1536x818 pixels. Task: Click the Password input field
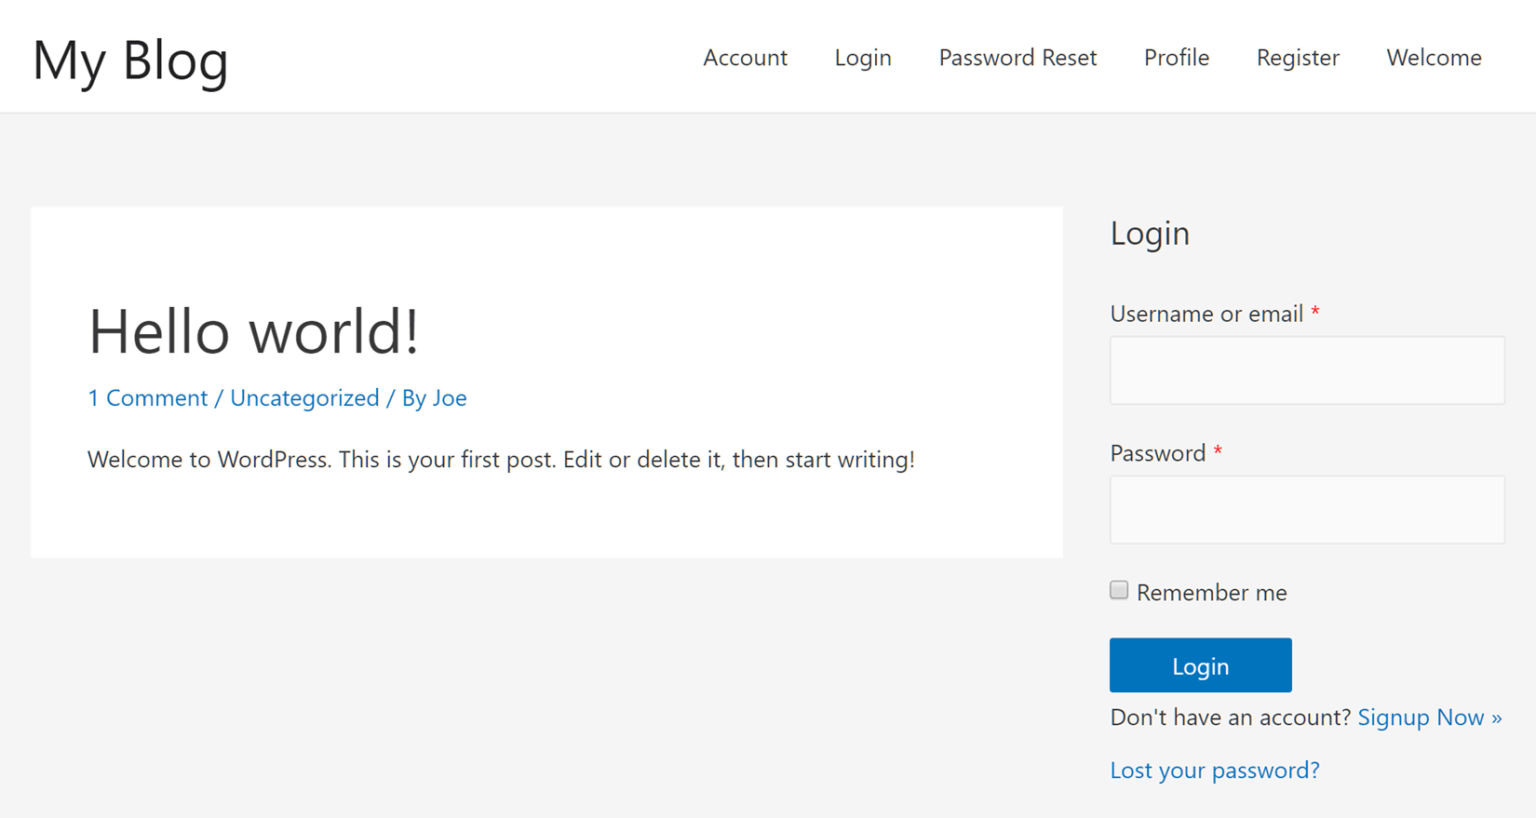click(1306, 509)
